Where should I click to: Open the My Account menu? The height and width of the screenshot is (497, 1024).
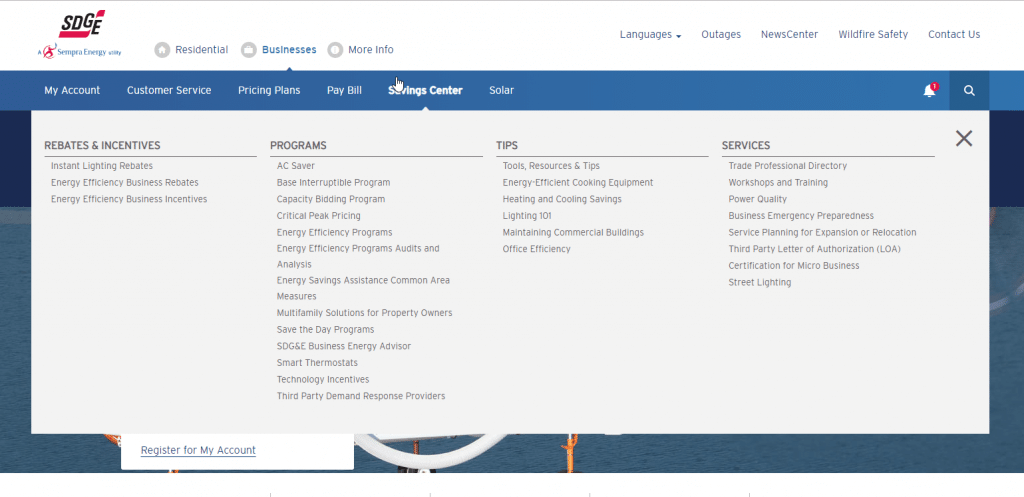coord(72,90)
